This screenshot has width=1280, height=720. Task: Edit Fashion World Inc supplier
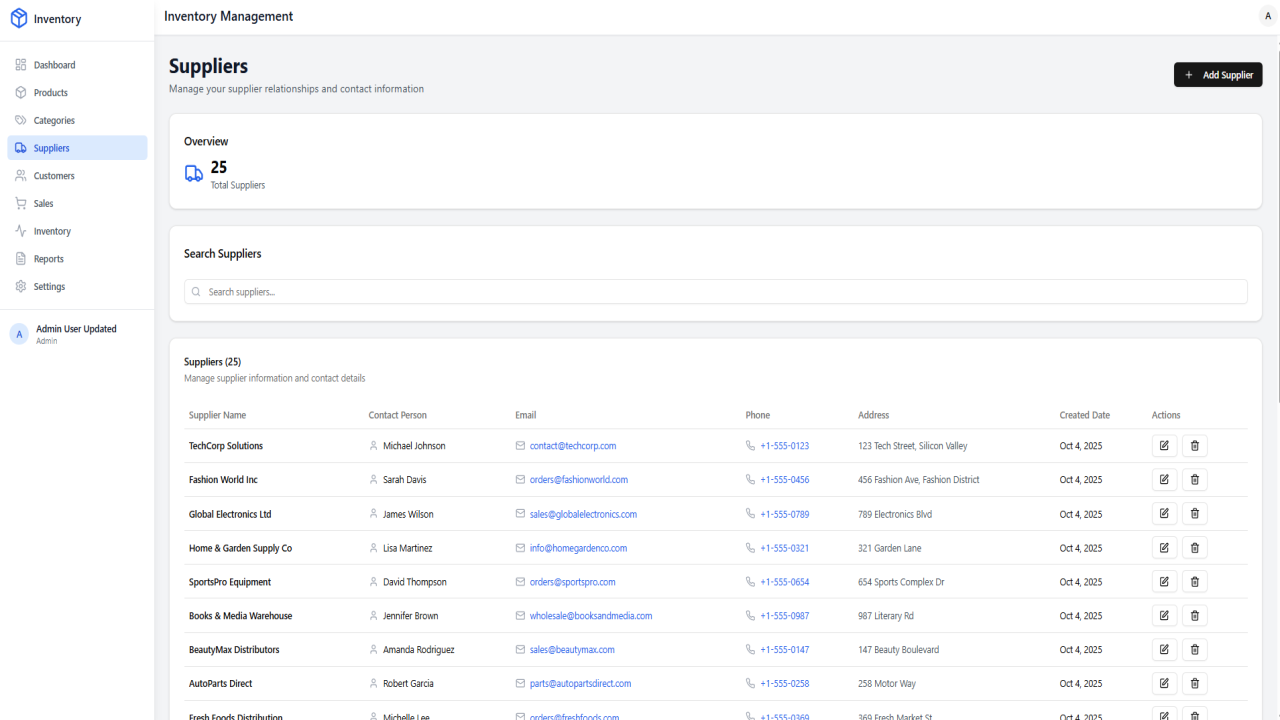pos(1164,480)
